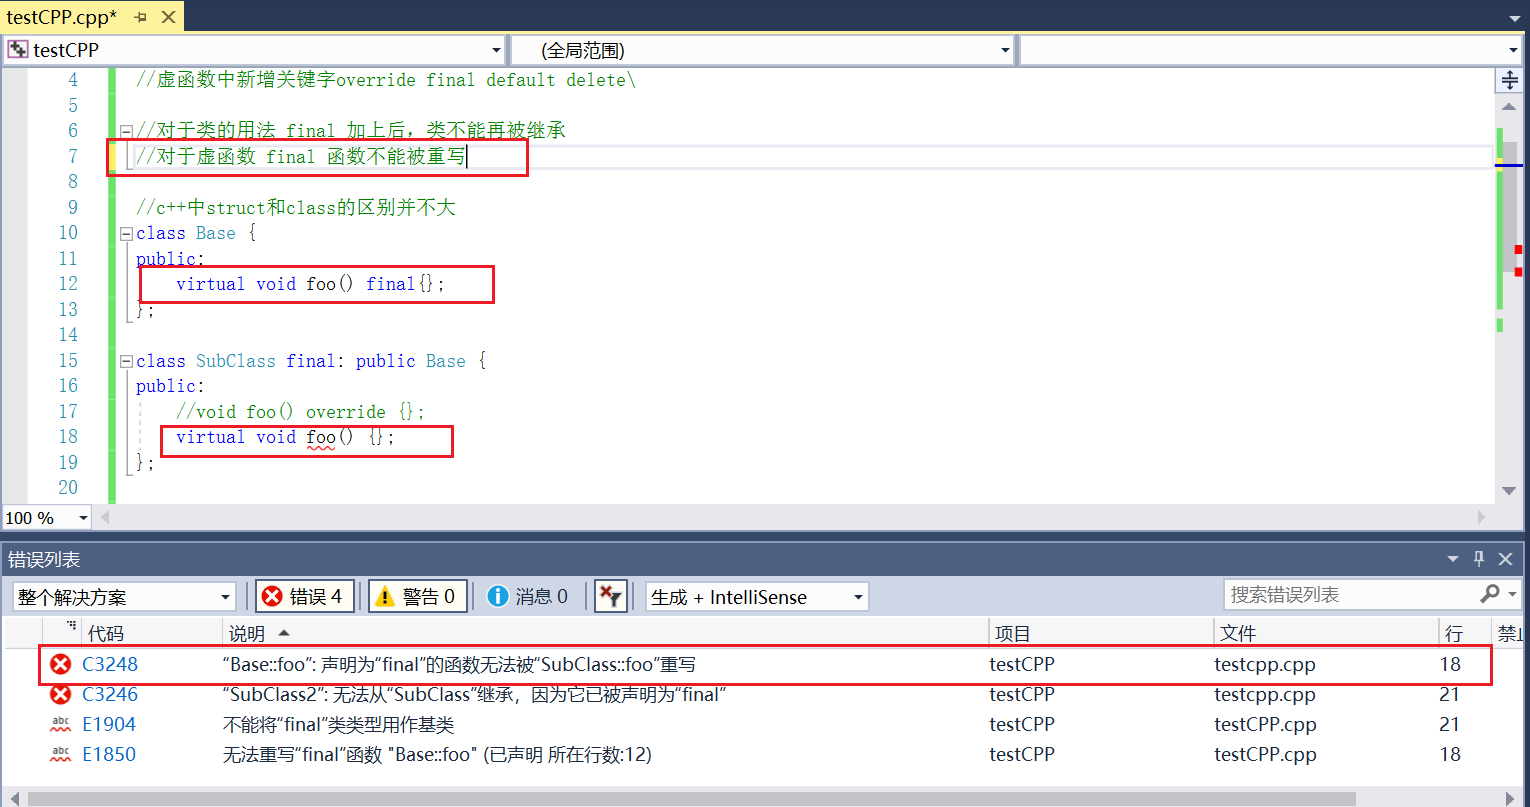Open the 整个解决方案 filter dropdown
1530x807 pixels.
click(x=226, y=596)
